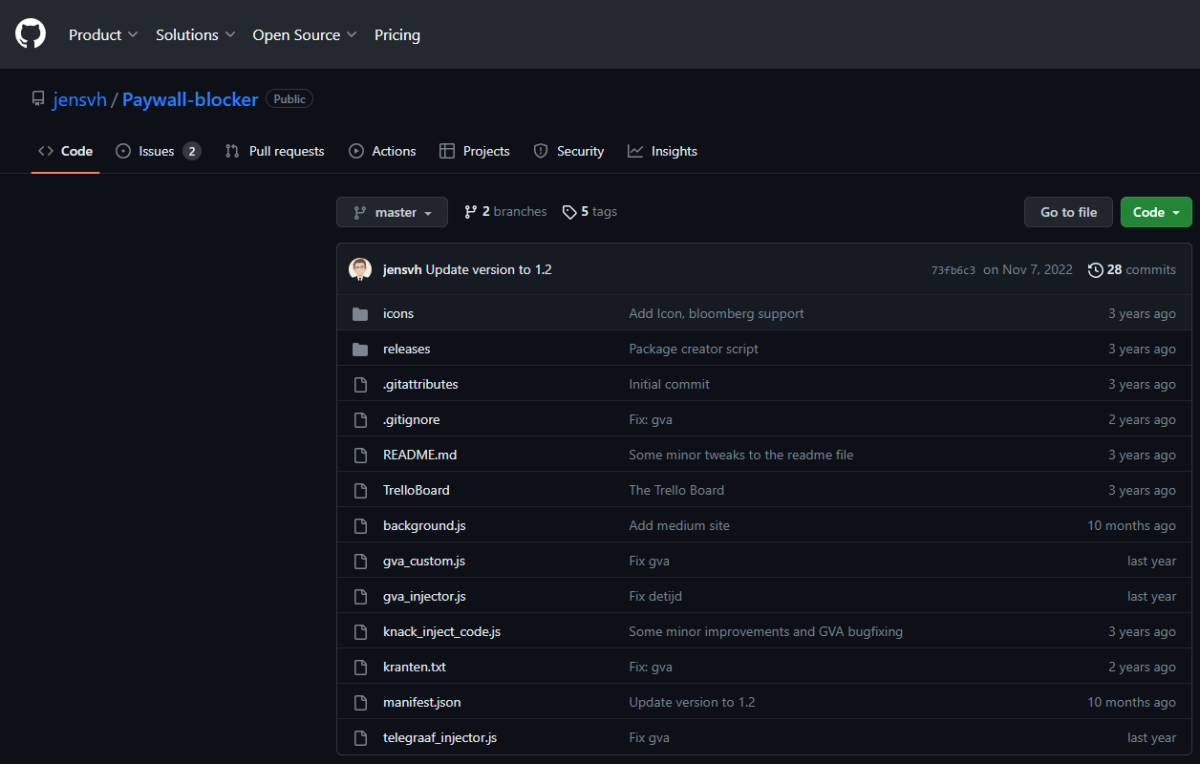Click the releases folder icon

360,349
